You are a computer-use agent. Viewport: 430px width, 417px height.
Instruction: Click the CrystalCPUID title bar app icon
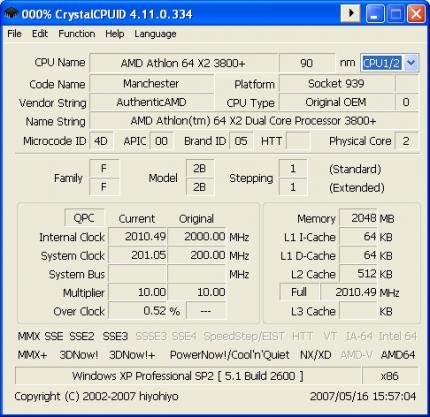[10, 14]
